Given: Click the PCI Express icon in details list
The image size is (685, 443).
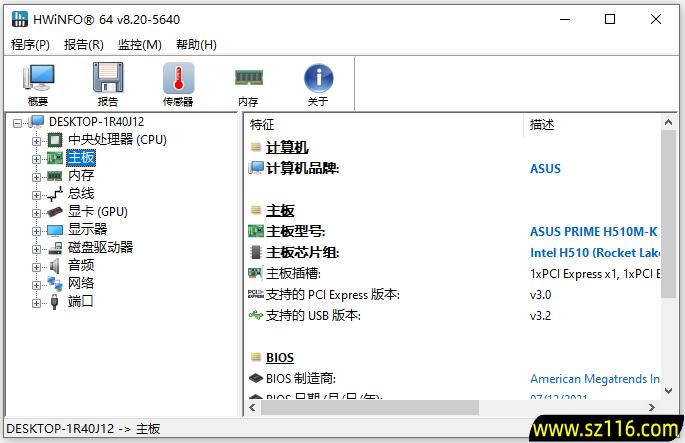Looking at the screenshot, I should (x=256, y=294).
